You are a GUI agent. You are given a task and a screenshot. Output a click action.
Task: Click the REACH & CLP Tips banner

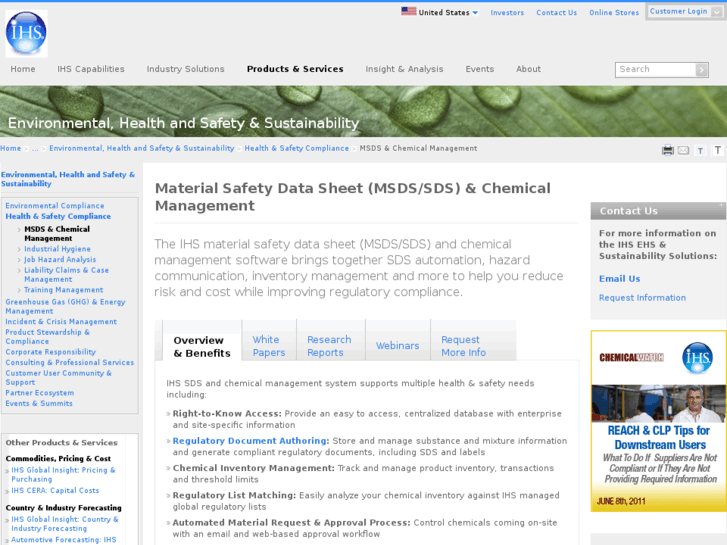pyautogui.click(x=658, y=421)
